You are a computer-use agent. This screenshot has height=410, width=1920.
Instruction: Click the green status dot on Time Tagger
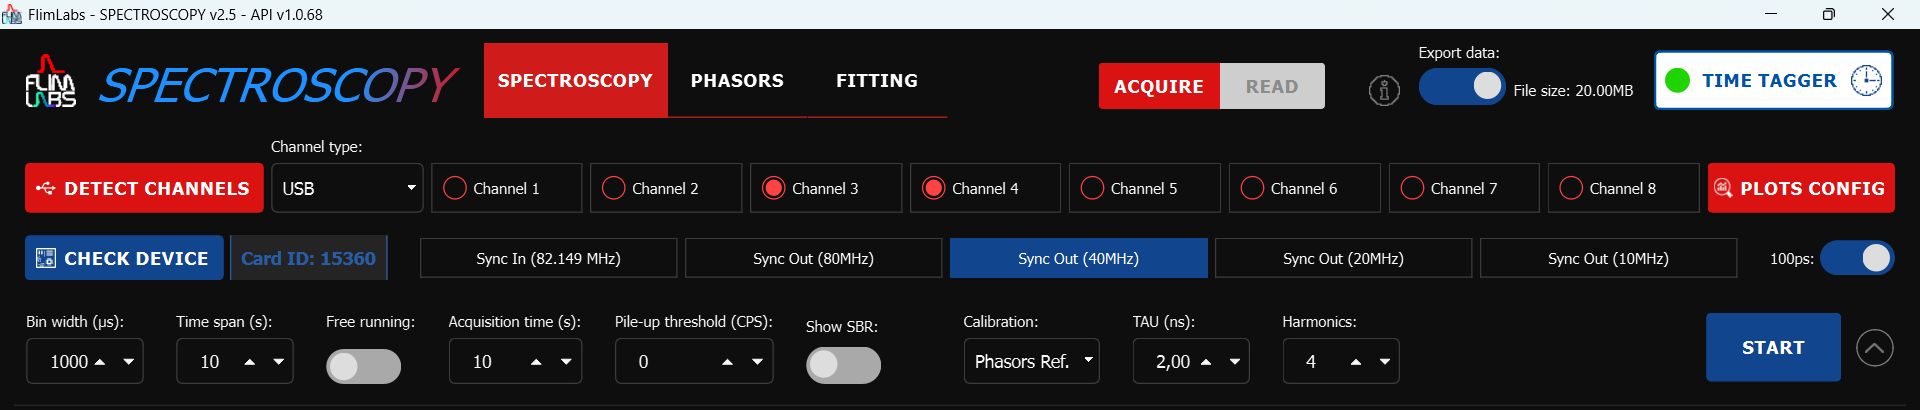[x=1678, y=80]
